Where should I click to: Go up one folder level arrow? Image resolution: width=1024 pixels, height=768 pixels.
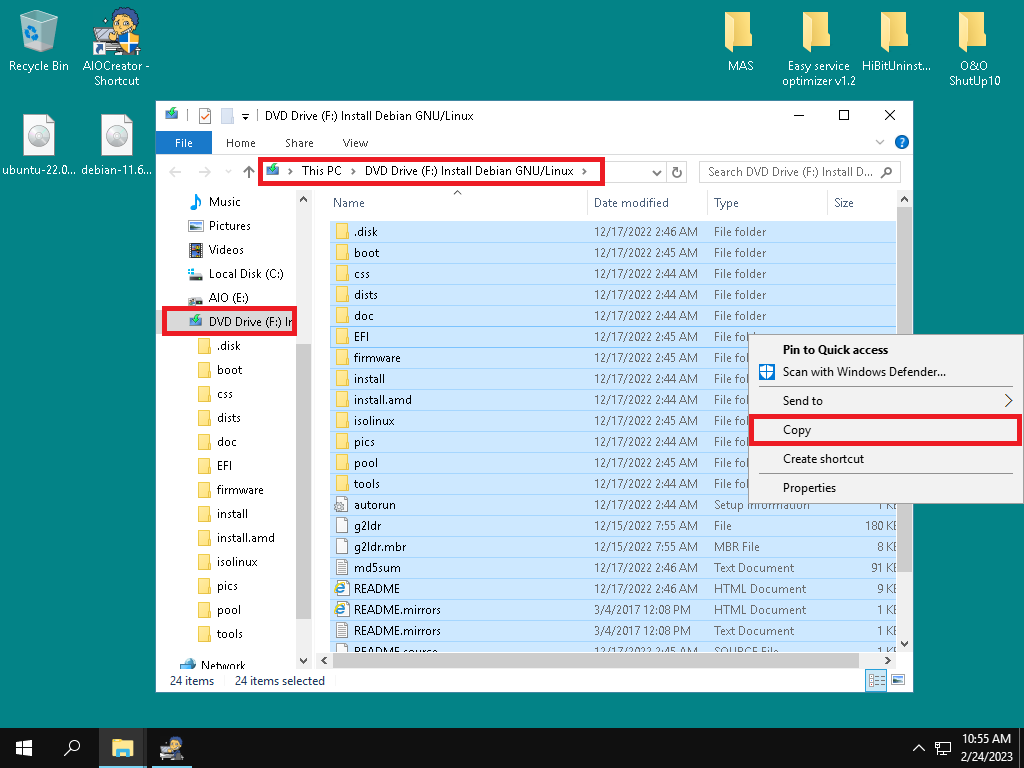click(249, 172)
